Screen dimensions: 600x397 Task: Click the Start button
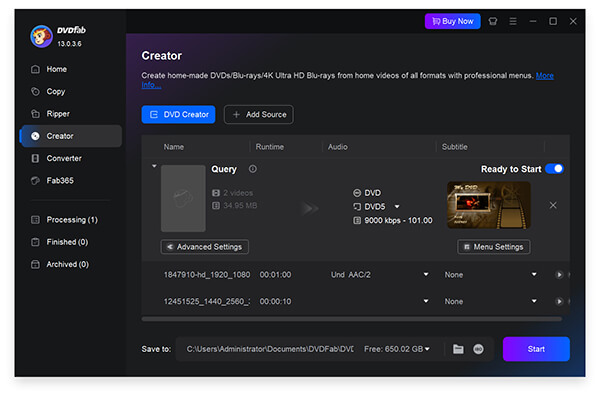(536, 349)
